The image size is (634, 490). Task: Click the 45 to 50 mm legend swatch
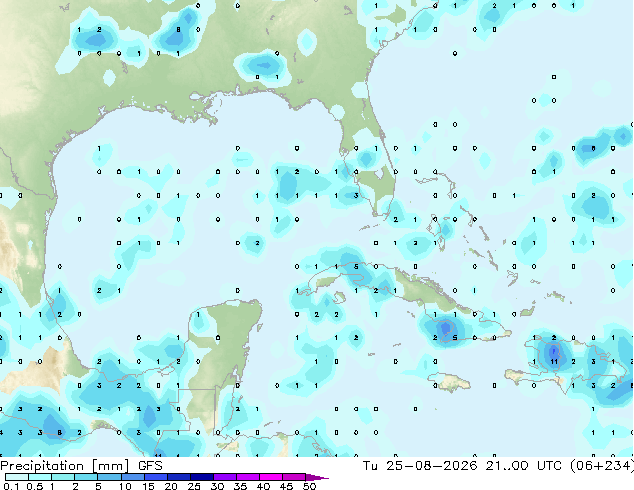tap(293, 477)
